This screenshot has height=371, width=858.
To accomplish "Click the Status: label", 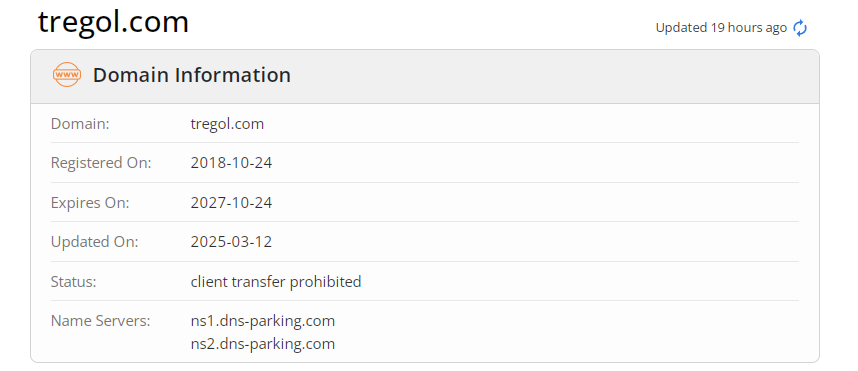I will pyautogui.click(x=73, y=282).
